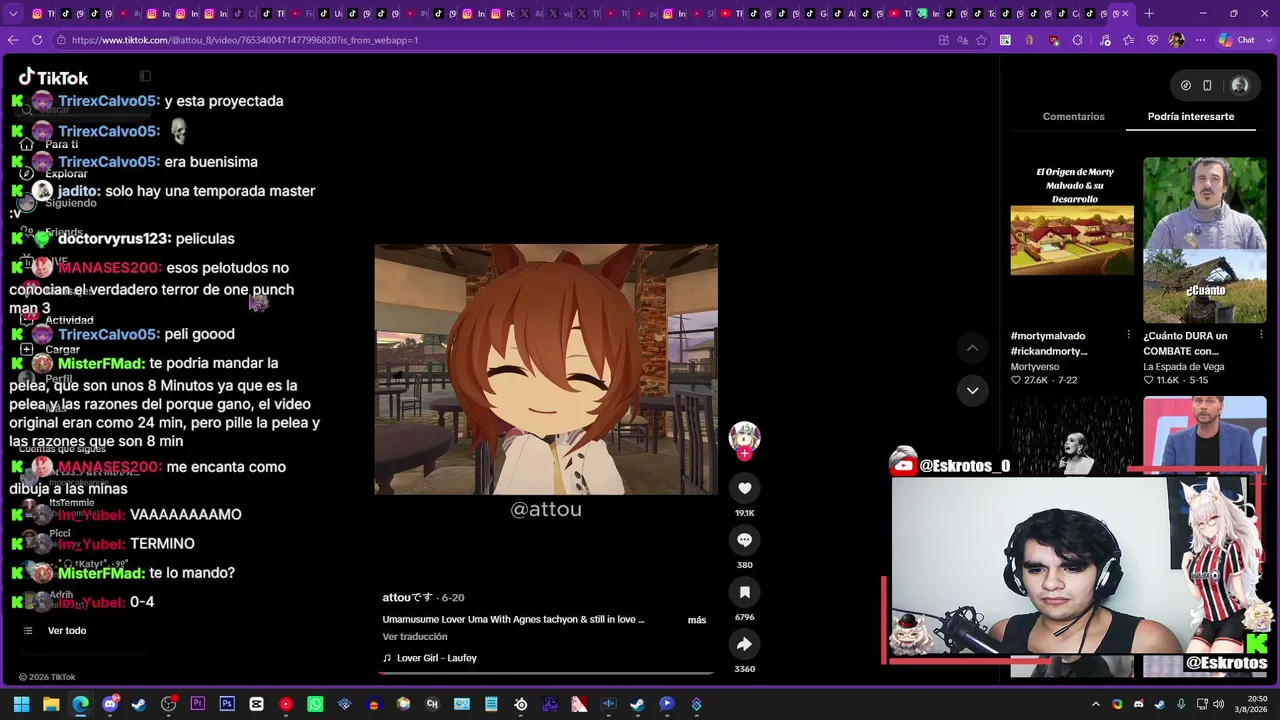The width and height of the screenshot is (1280, 720).
Task: Share the video using the arrow icon
Action: (744, 644)
